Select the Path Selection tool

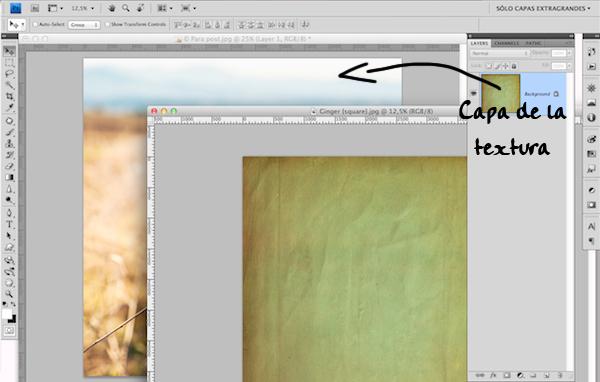click(x=9, y=236)
